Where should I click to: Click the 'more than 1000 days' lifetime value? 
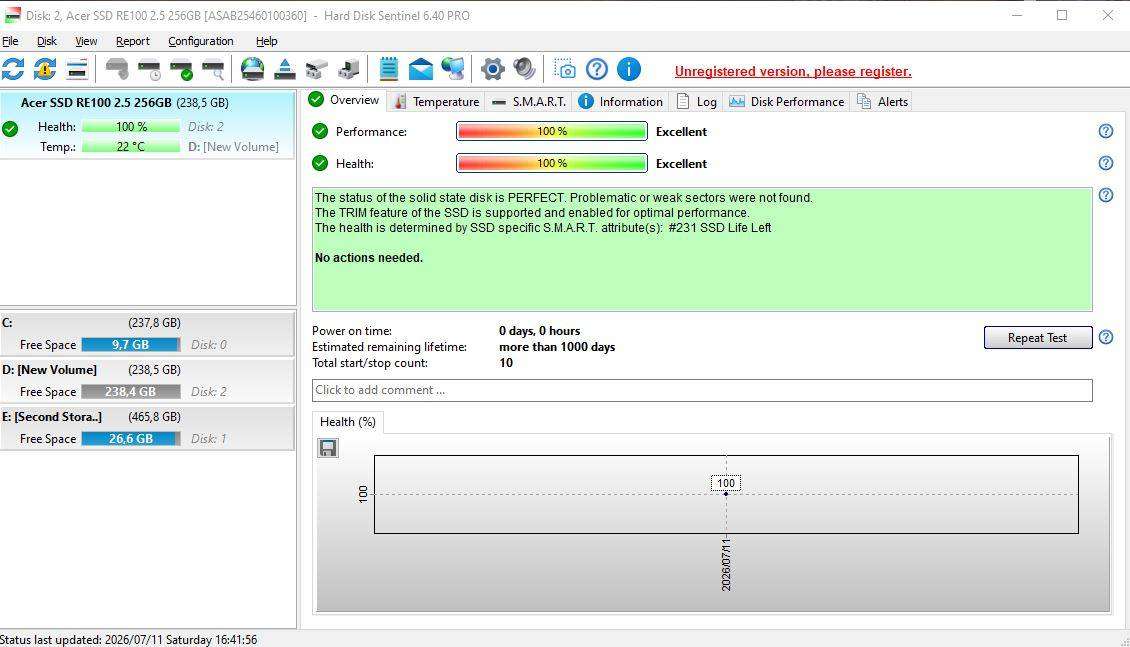click(x=557, y=347)
